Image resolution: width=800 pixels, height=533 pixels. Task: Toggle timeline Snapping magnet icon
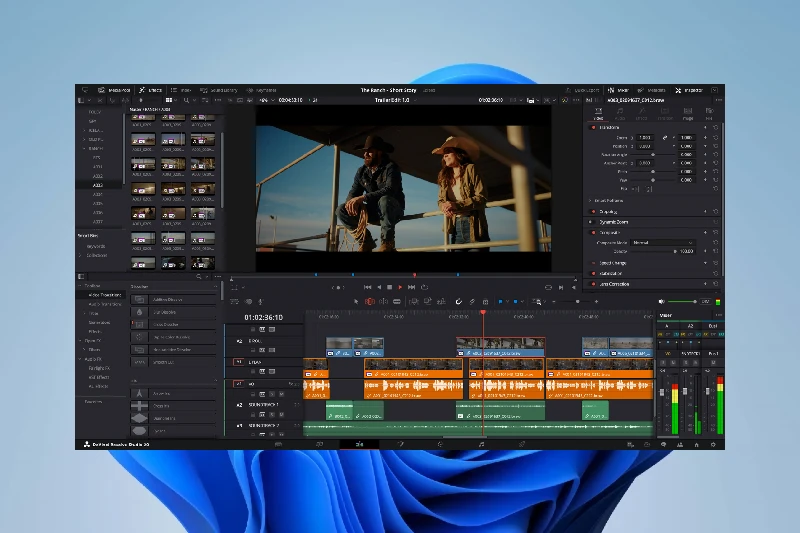pyautogui.click(x=459, y=301)
